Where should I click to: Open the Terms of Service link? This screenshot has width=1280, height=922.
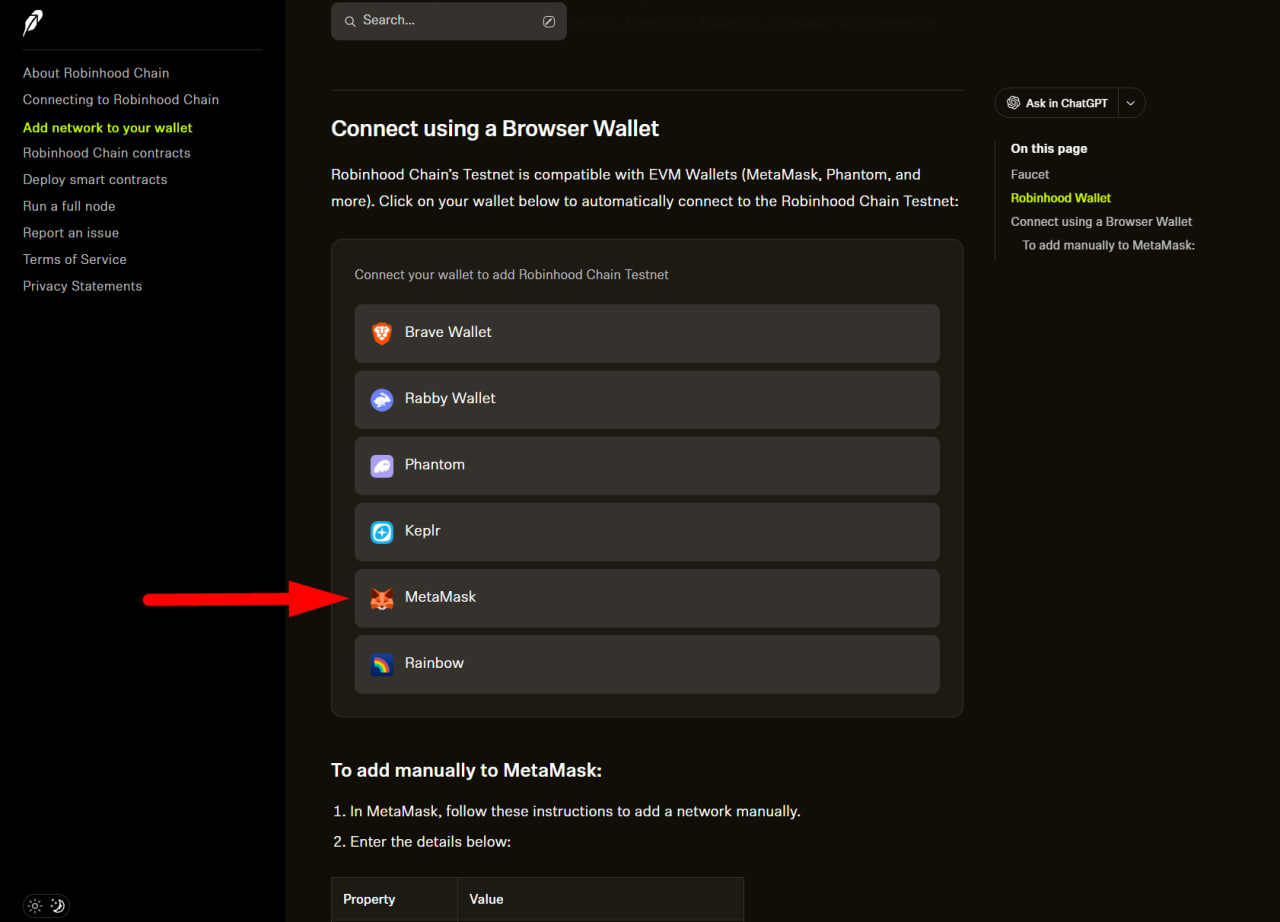point(75,259)
